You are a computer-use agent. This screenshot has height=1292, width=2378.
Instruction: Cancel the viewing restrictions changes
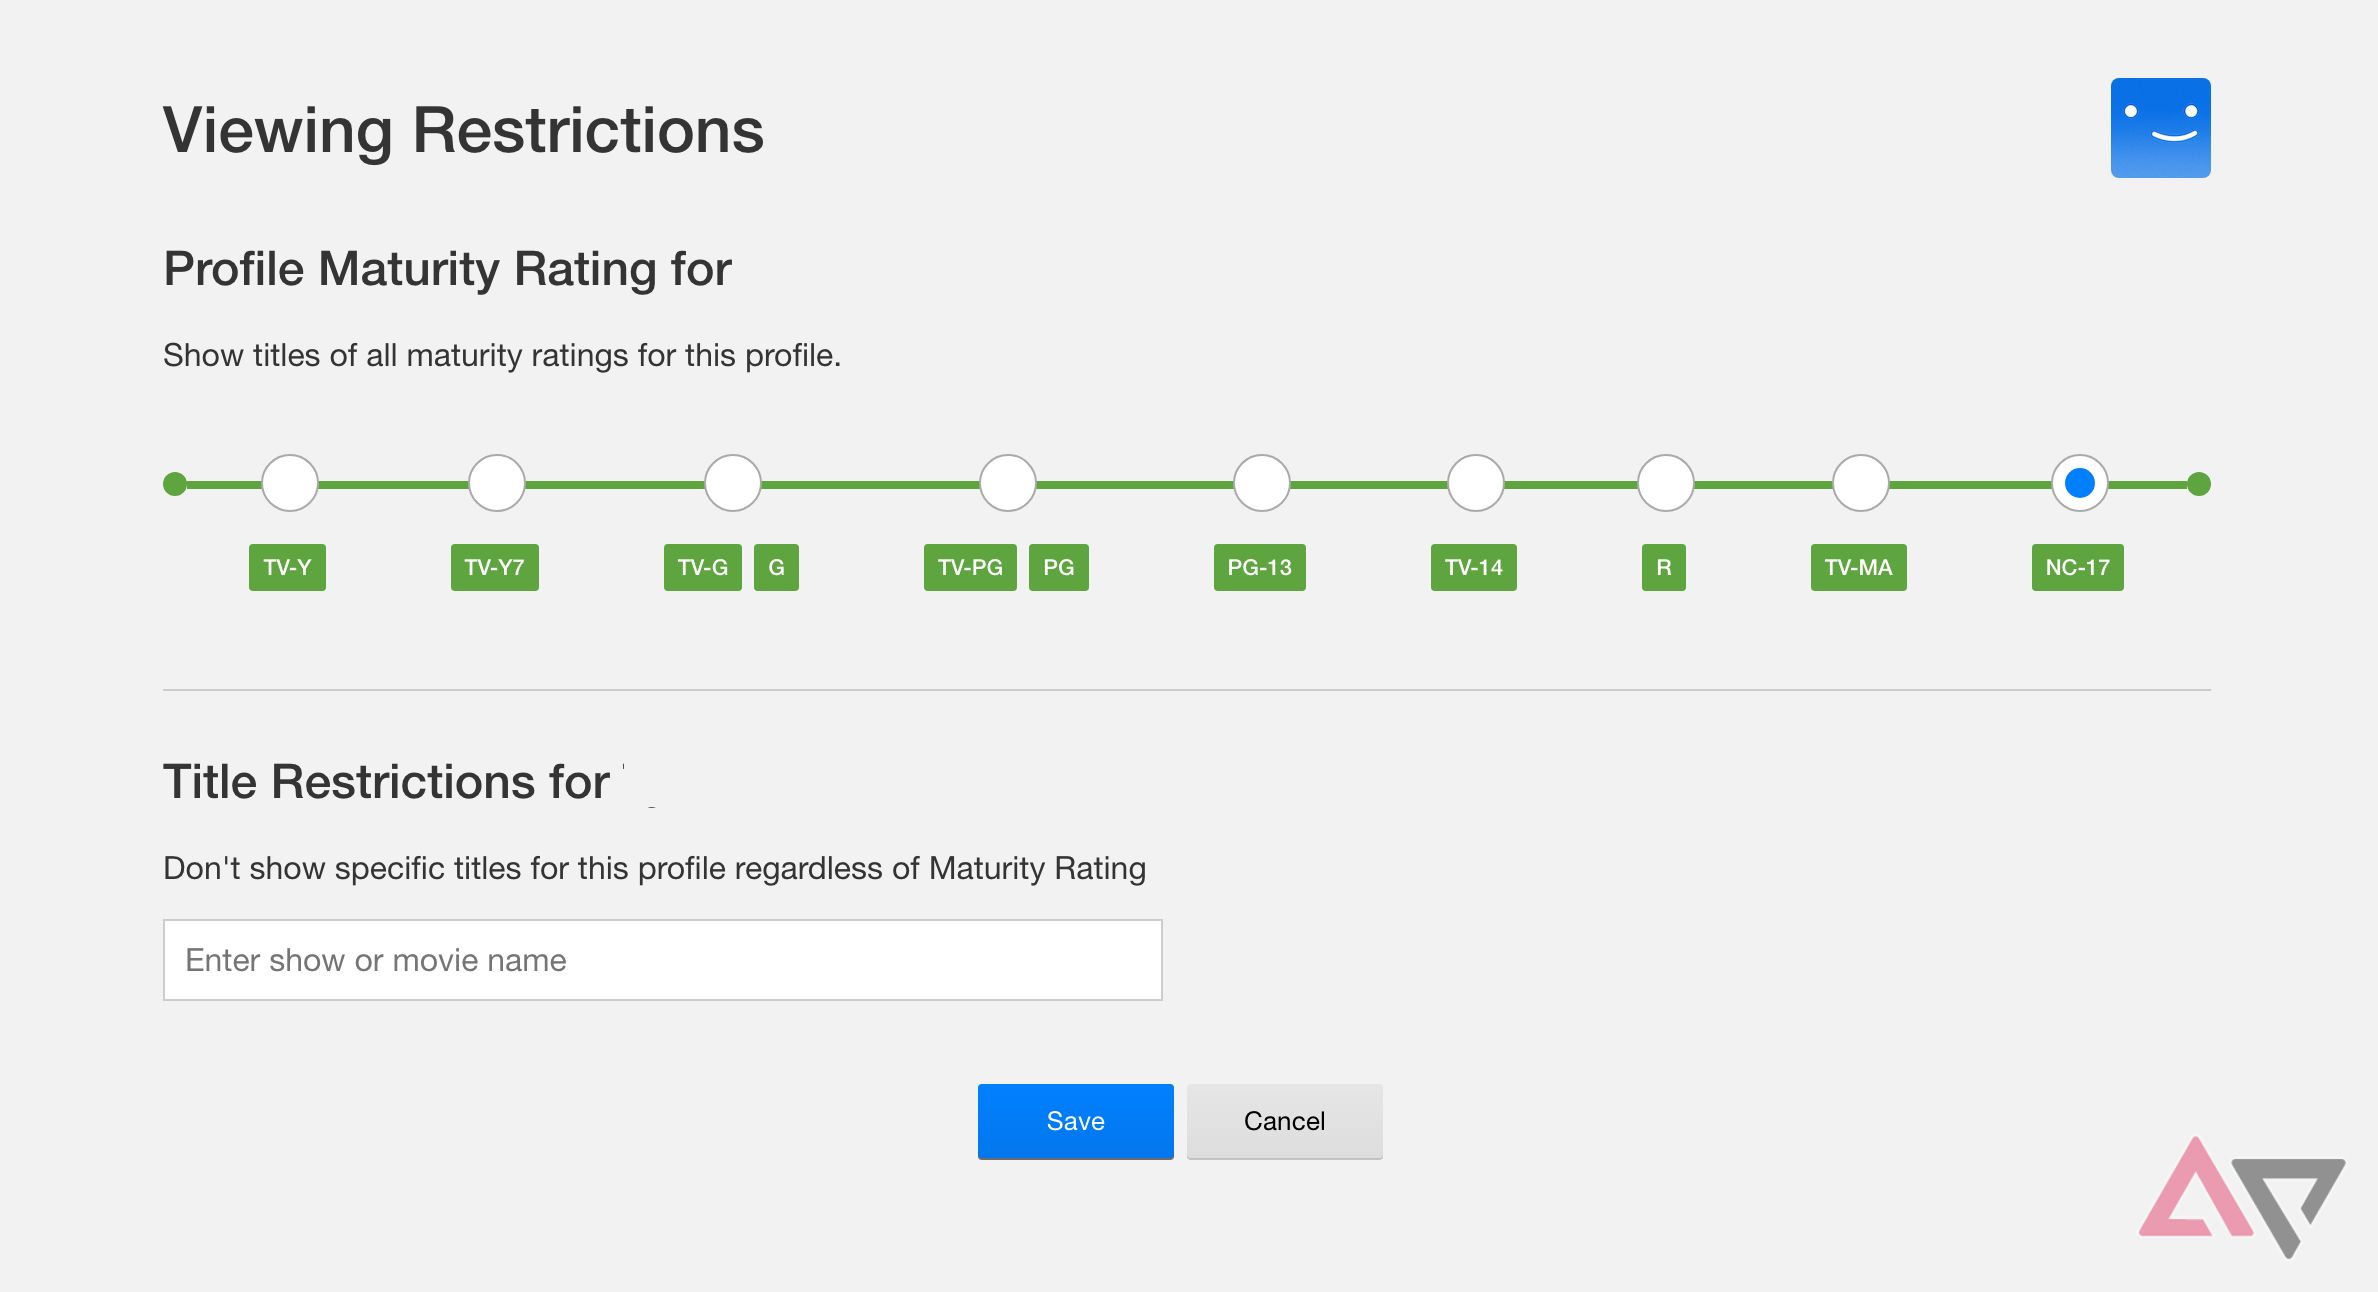pos(1284,1121)
